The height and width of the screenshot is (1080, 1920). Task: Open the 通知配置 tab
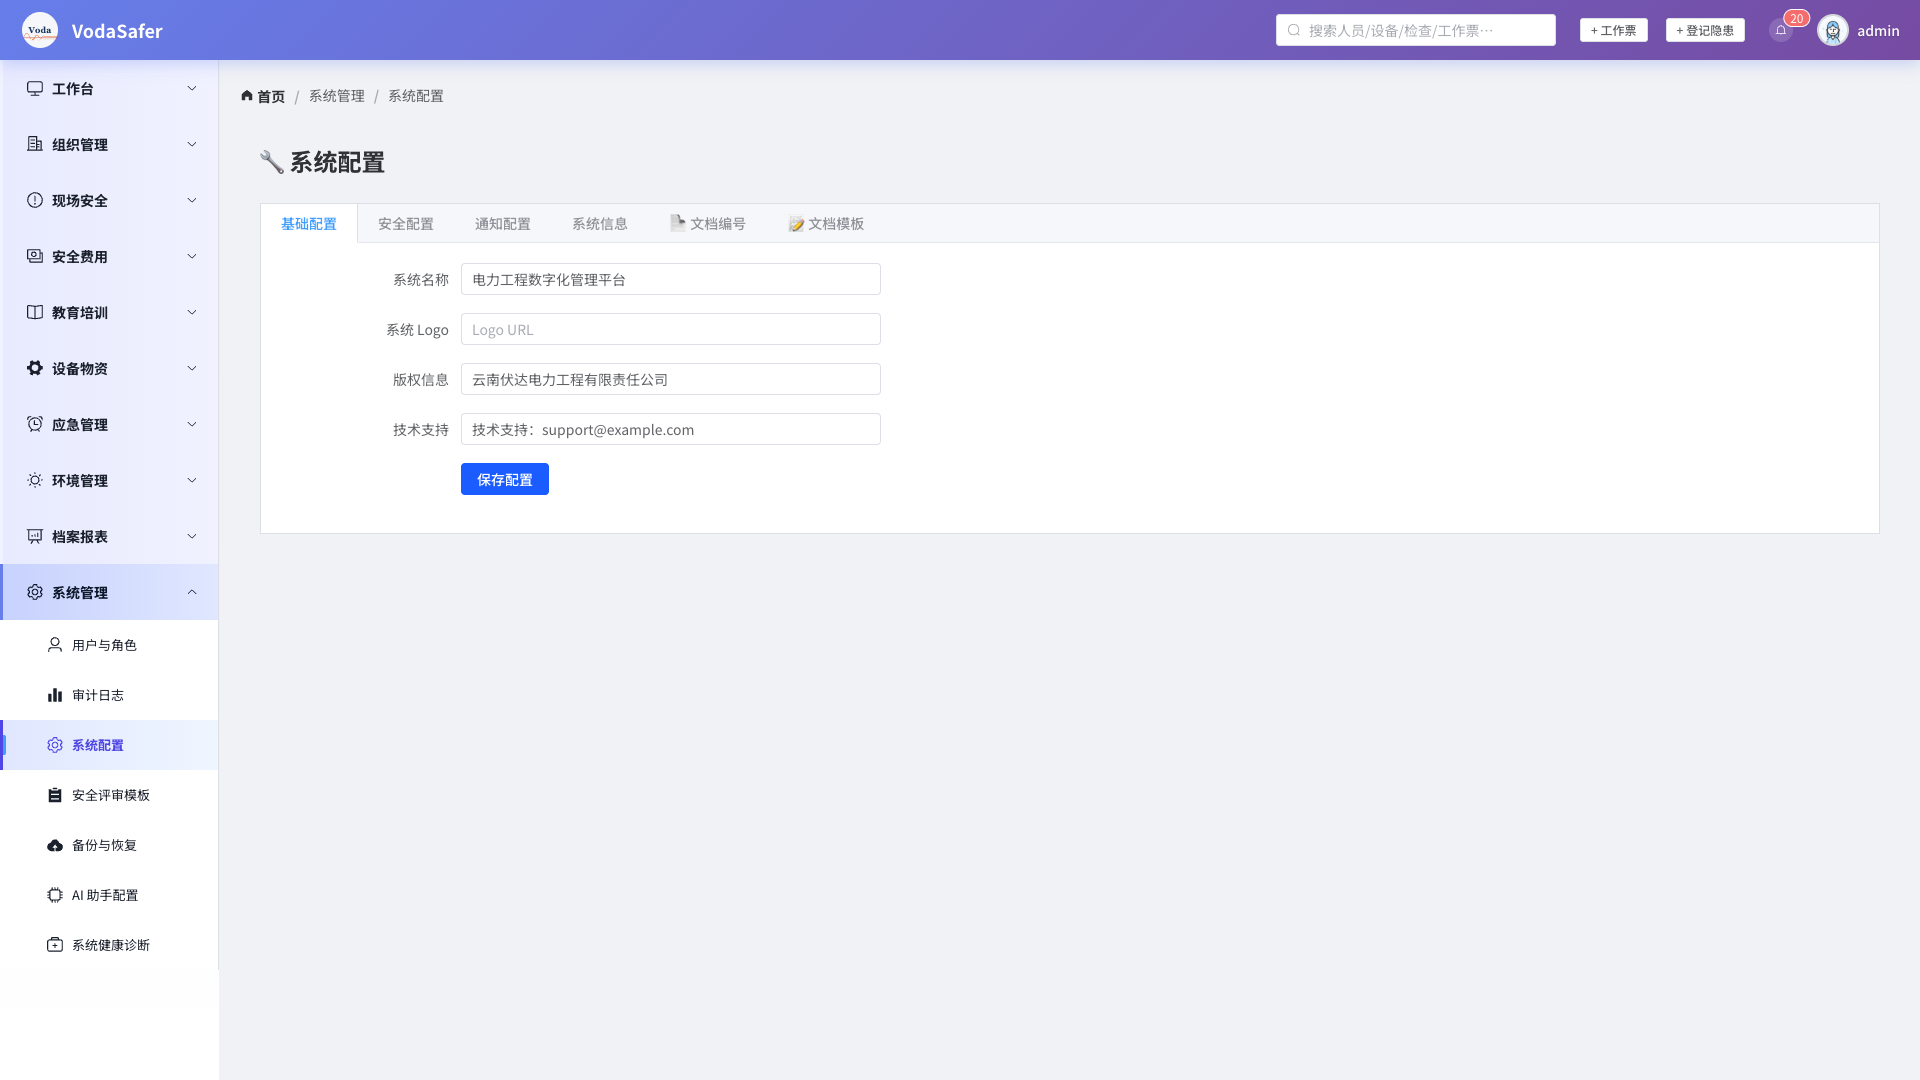click(x=503, y=224)
